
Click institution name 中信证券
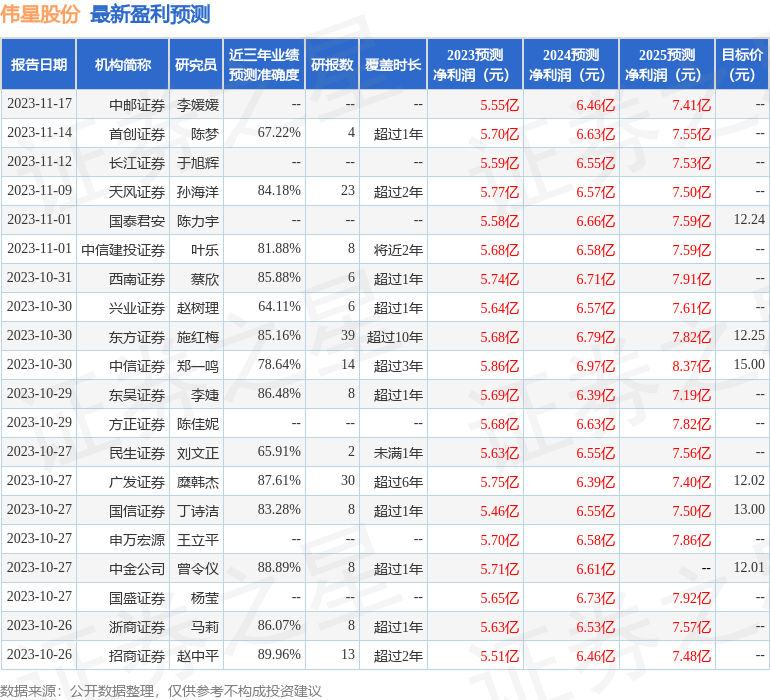[137, 366]
